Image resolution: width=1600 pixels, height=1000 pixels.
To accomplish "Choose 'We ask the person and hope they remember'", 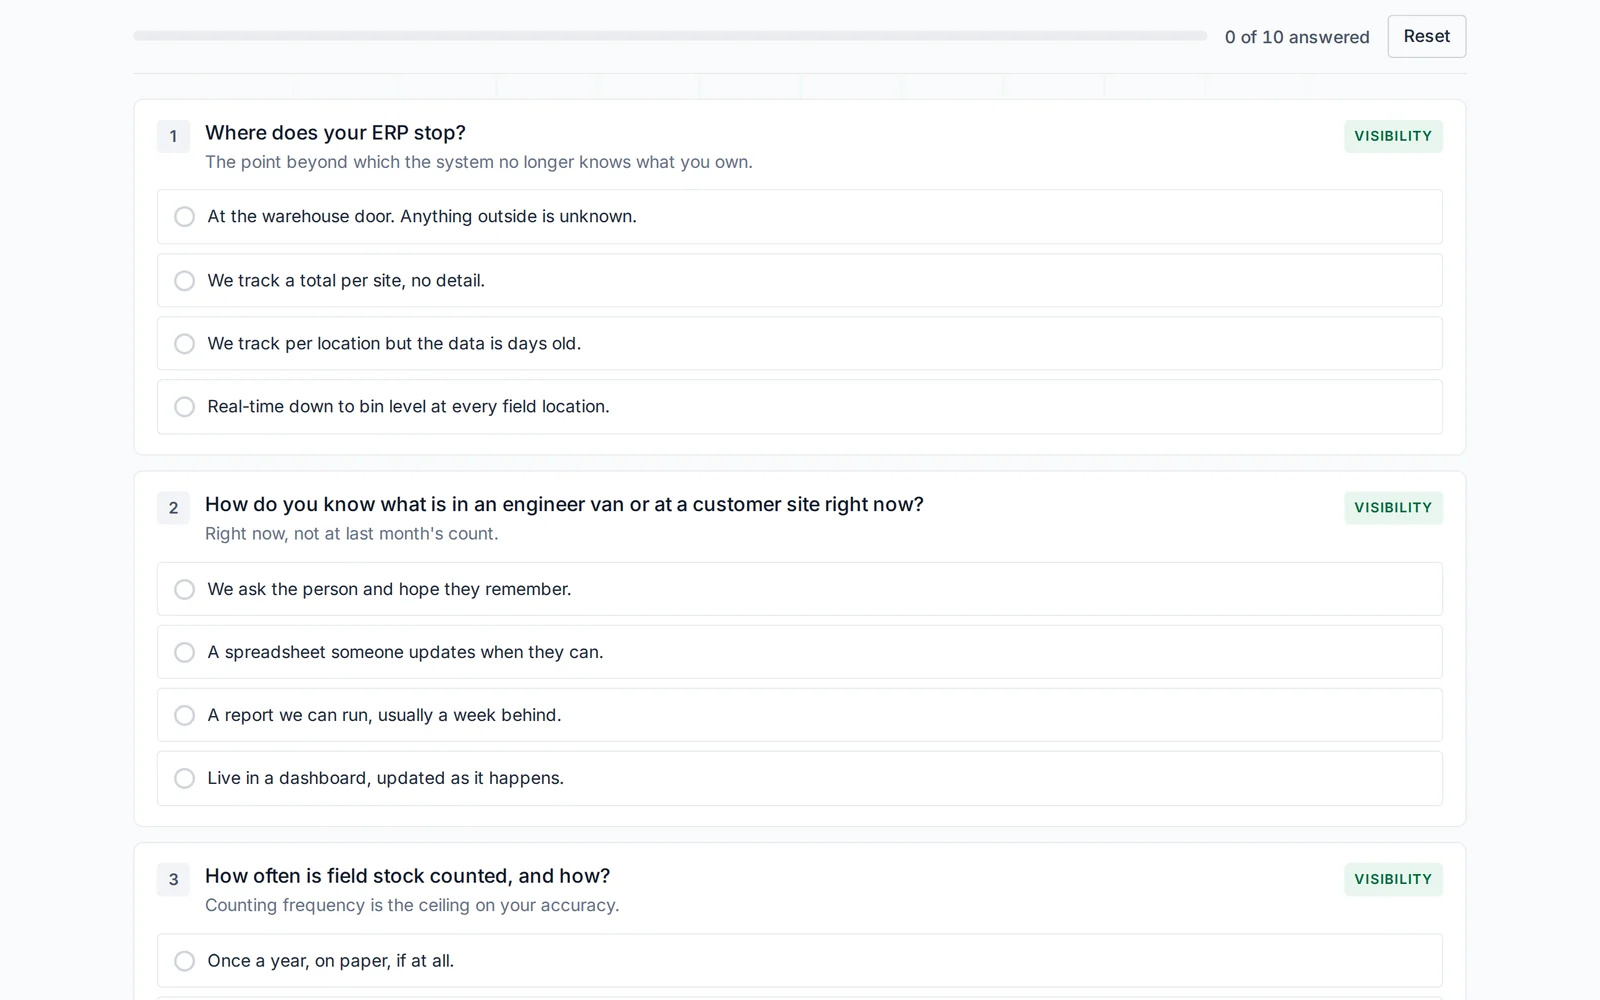I will tap(799, 589).
